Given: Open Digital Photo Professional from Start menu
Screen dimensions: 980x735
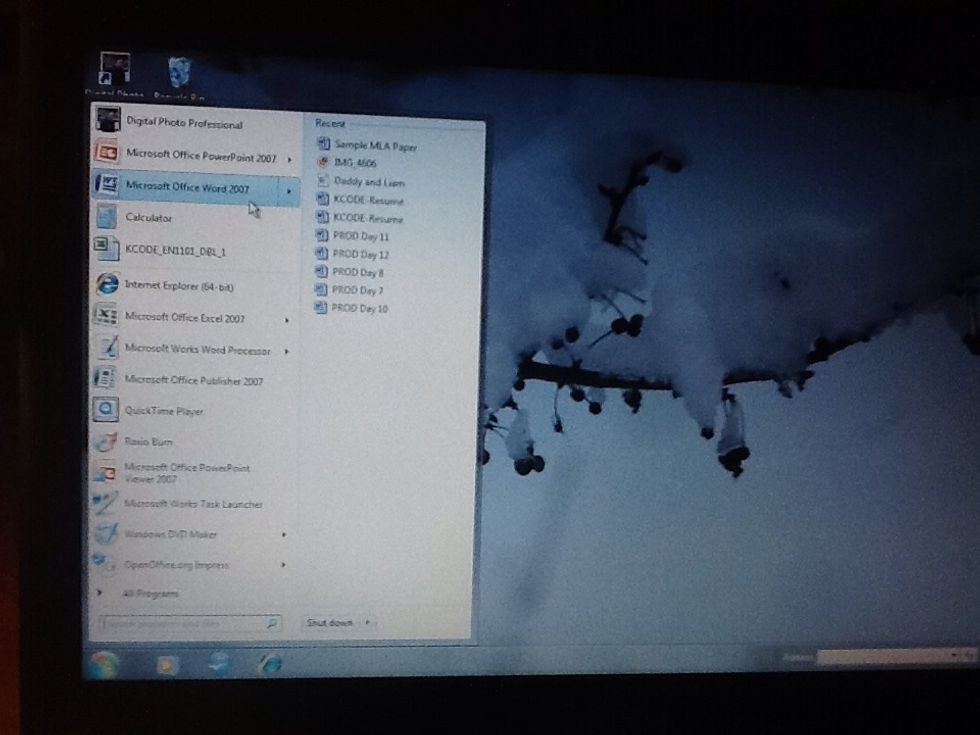Looking at the screenshot, I should [x=183, y=124].
